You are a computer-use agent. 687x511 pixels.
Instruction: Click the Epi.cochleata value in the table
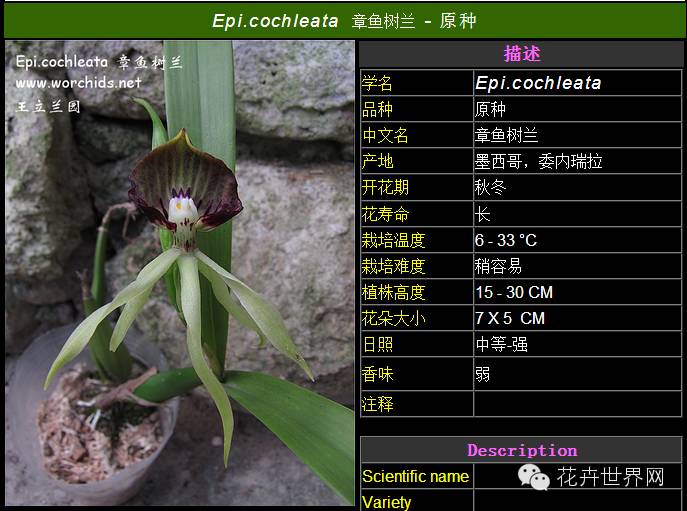point(538,83)
